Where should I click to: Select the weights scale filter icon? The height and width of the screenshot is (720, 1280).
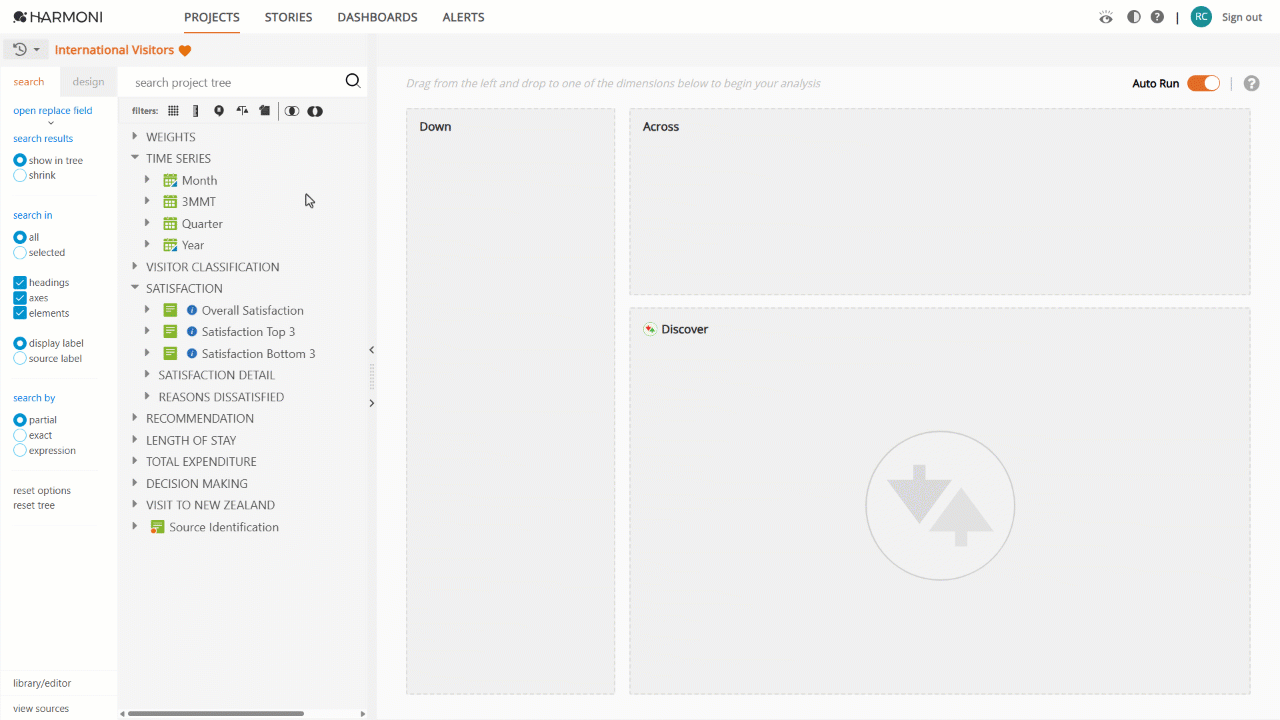(242, 111)
